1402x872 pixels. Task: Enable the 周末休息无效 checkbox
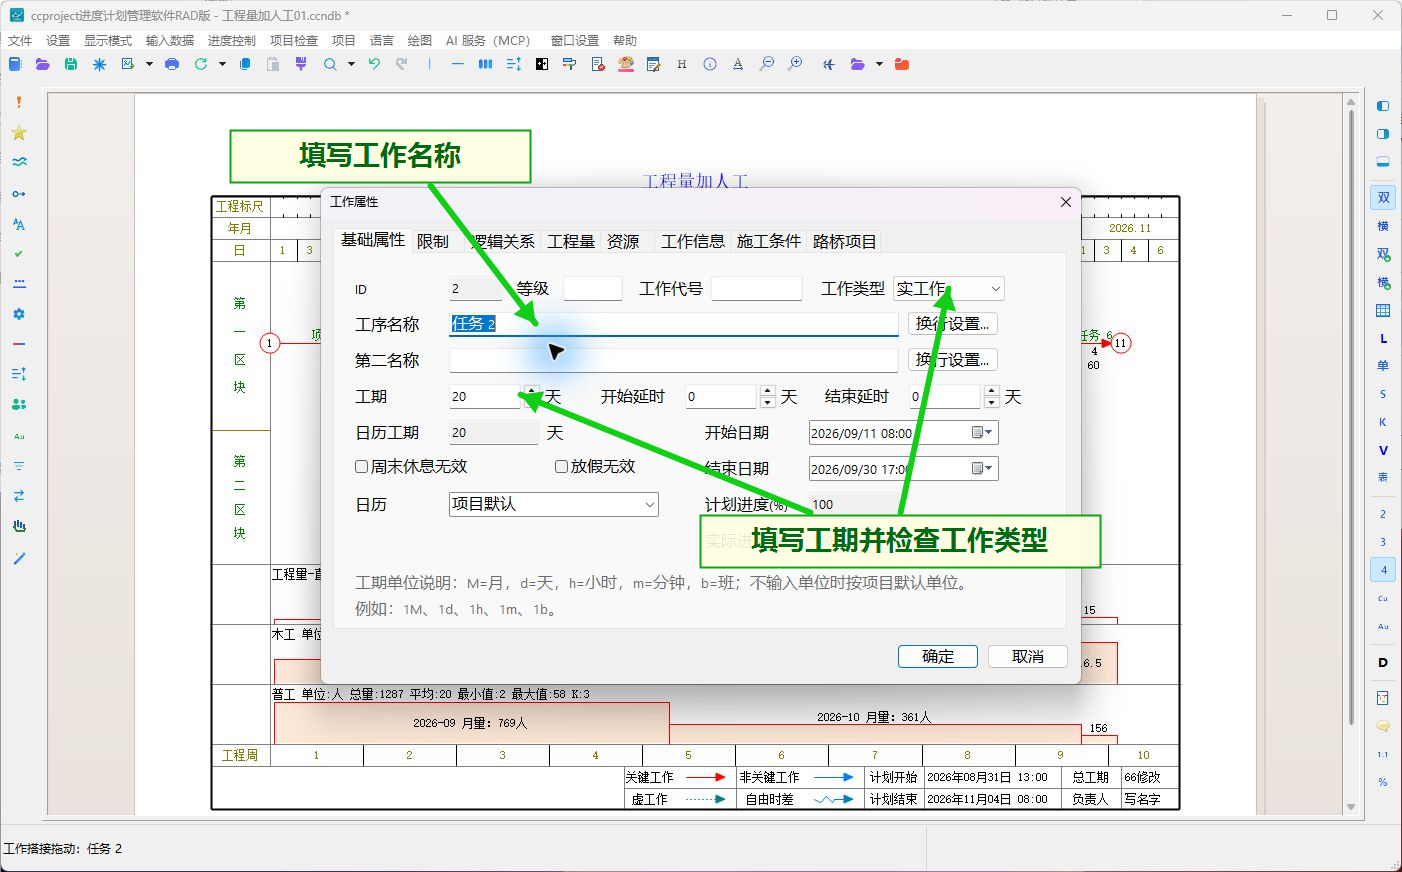click(x=362, y=466)
